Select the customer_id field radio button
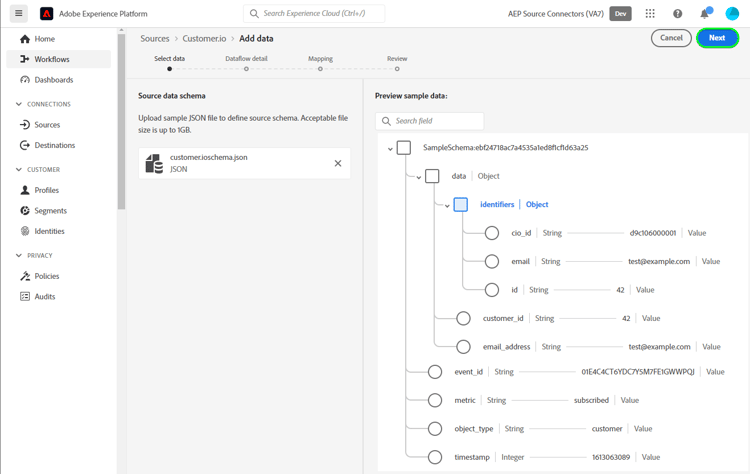 (x=463, y=318)
